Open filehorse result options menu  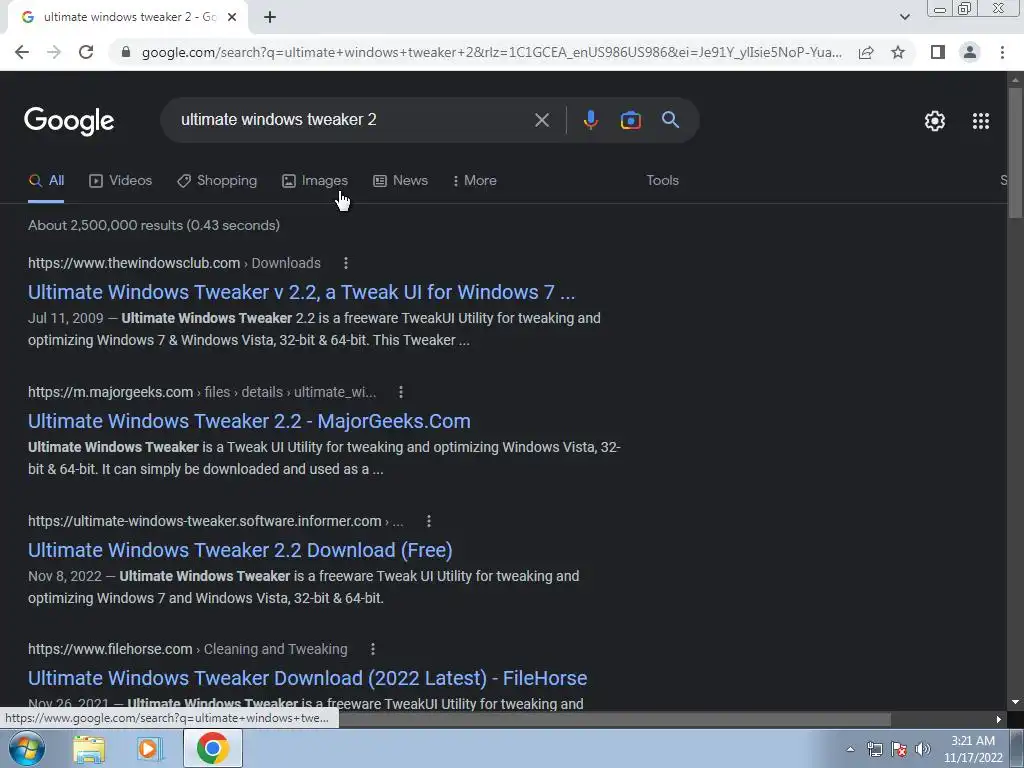click(x=372, y=649)
